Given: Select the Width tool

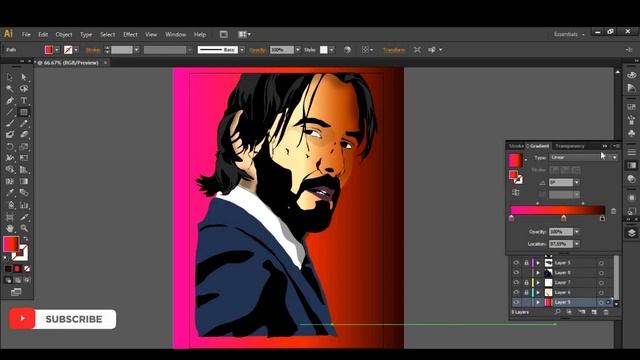Looking at the screenshot, I should pyautogui.click(x=10, y=158).
